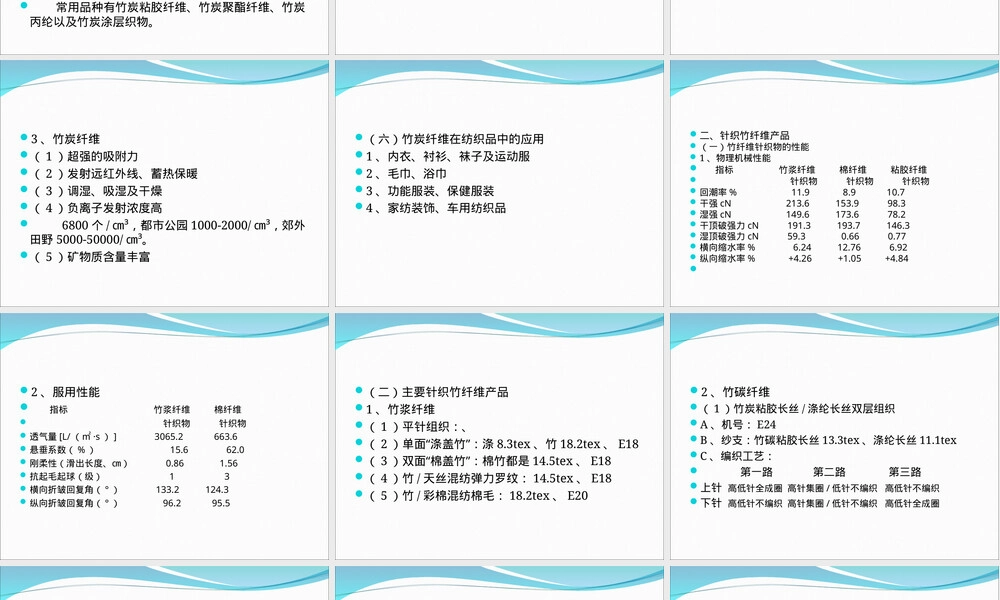Click the line 6800 个/cm³,都市公园
The image size is (1000, 600).
pos(168,232)
